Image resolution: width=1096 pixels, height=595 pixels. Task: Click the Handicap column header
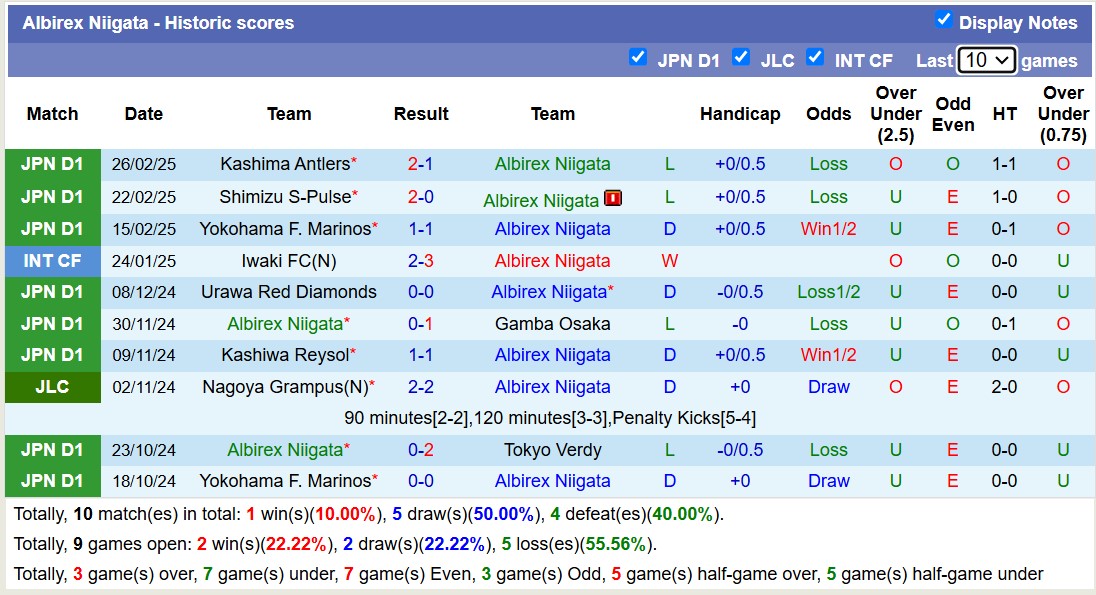click(739, 114)
